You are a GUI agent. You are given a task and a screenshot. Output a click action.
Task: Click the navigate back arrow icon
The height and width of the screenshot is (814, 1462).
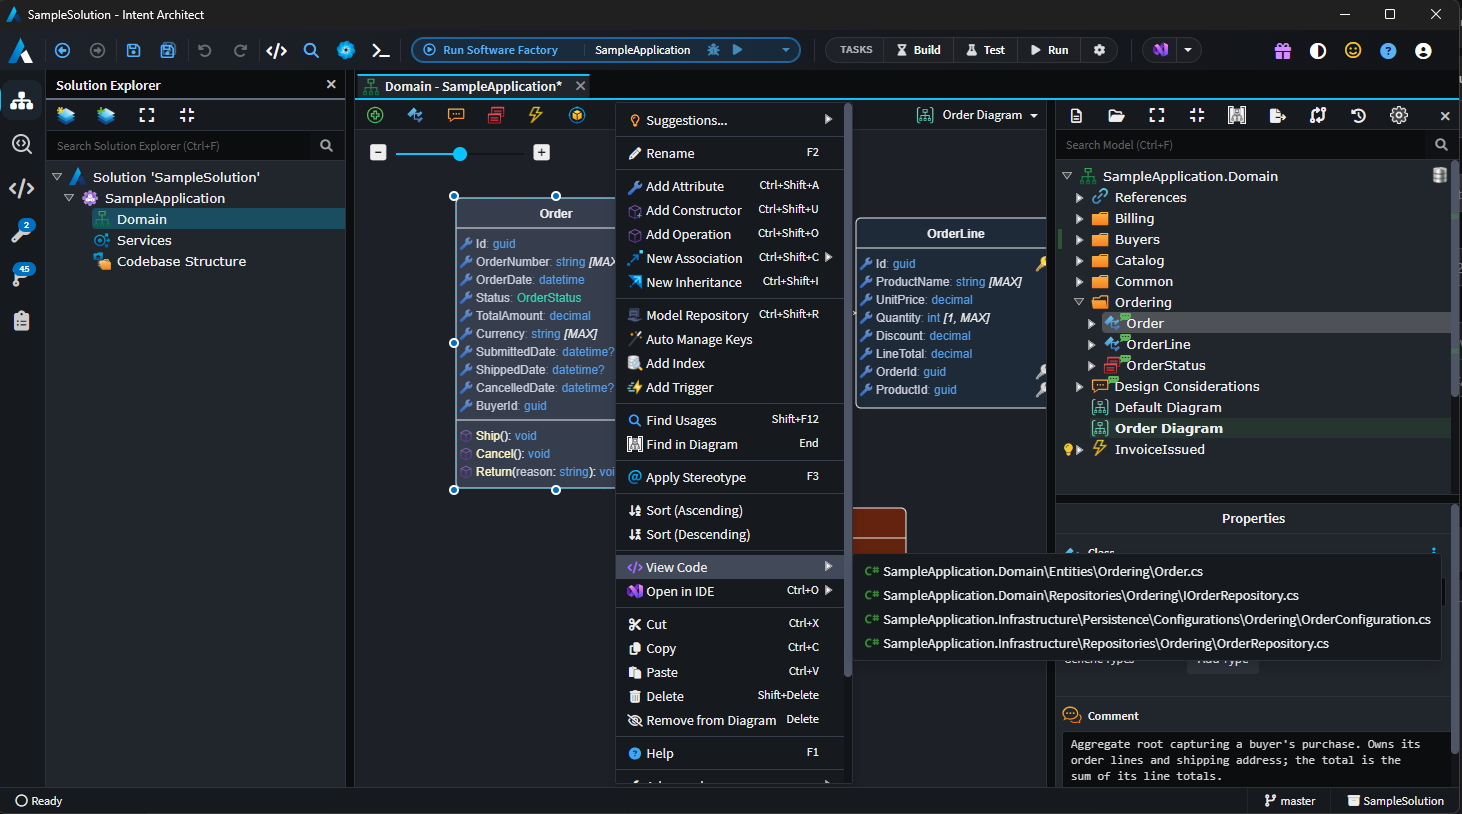pyautogui.click(x=62, y=50)
